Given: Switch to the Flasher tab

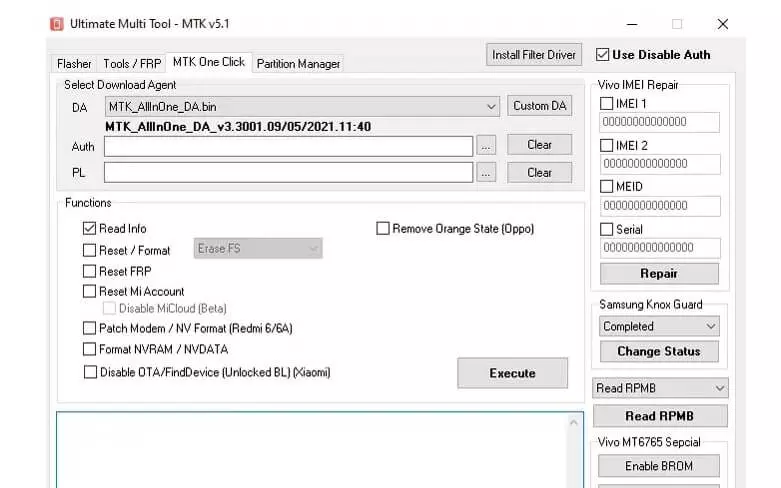Looking at the screenshot, I should click(x=74, y=64).
